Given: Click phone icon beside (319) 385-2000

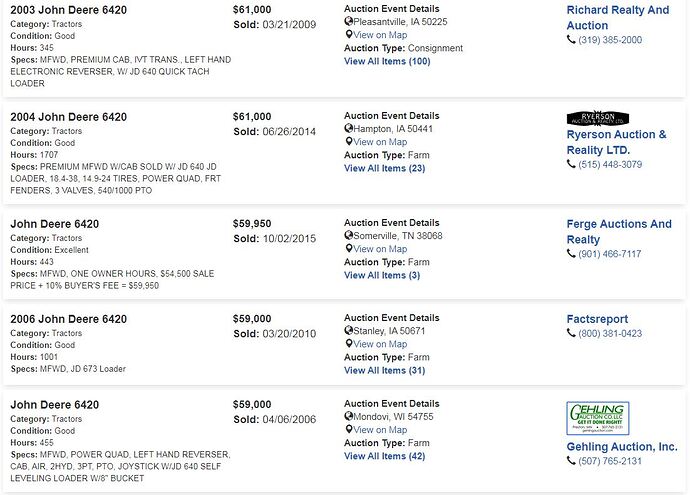Looking at the screenshot, I should [571, 40].
